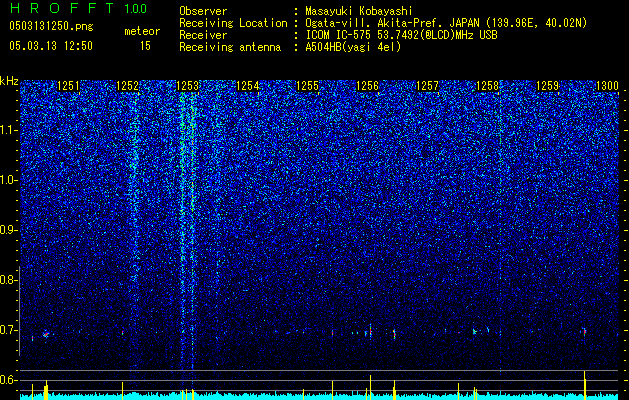Click the date stamp 05.03.13 12:50
629x400 pixels.
tap(51, 45)
